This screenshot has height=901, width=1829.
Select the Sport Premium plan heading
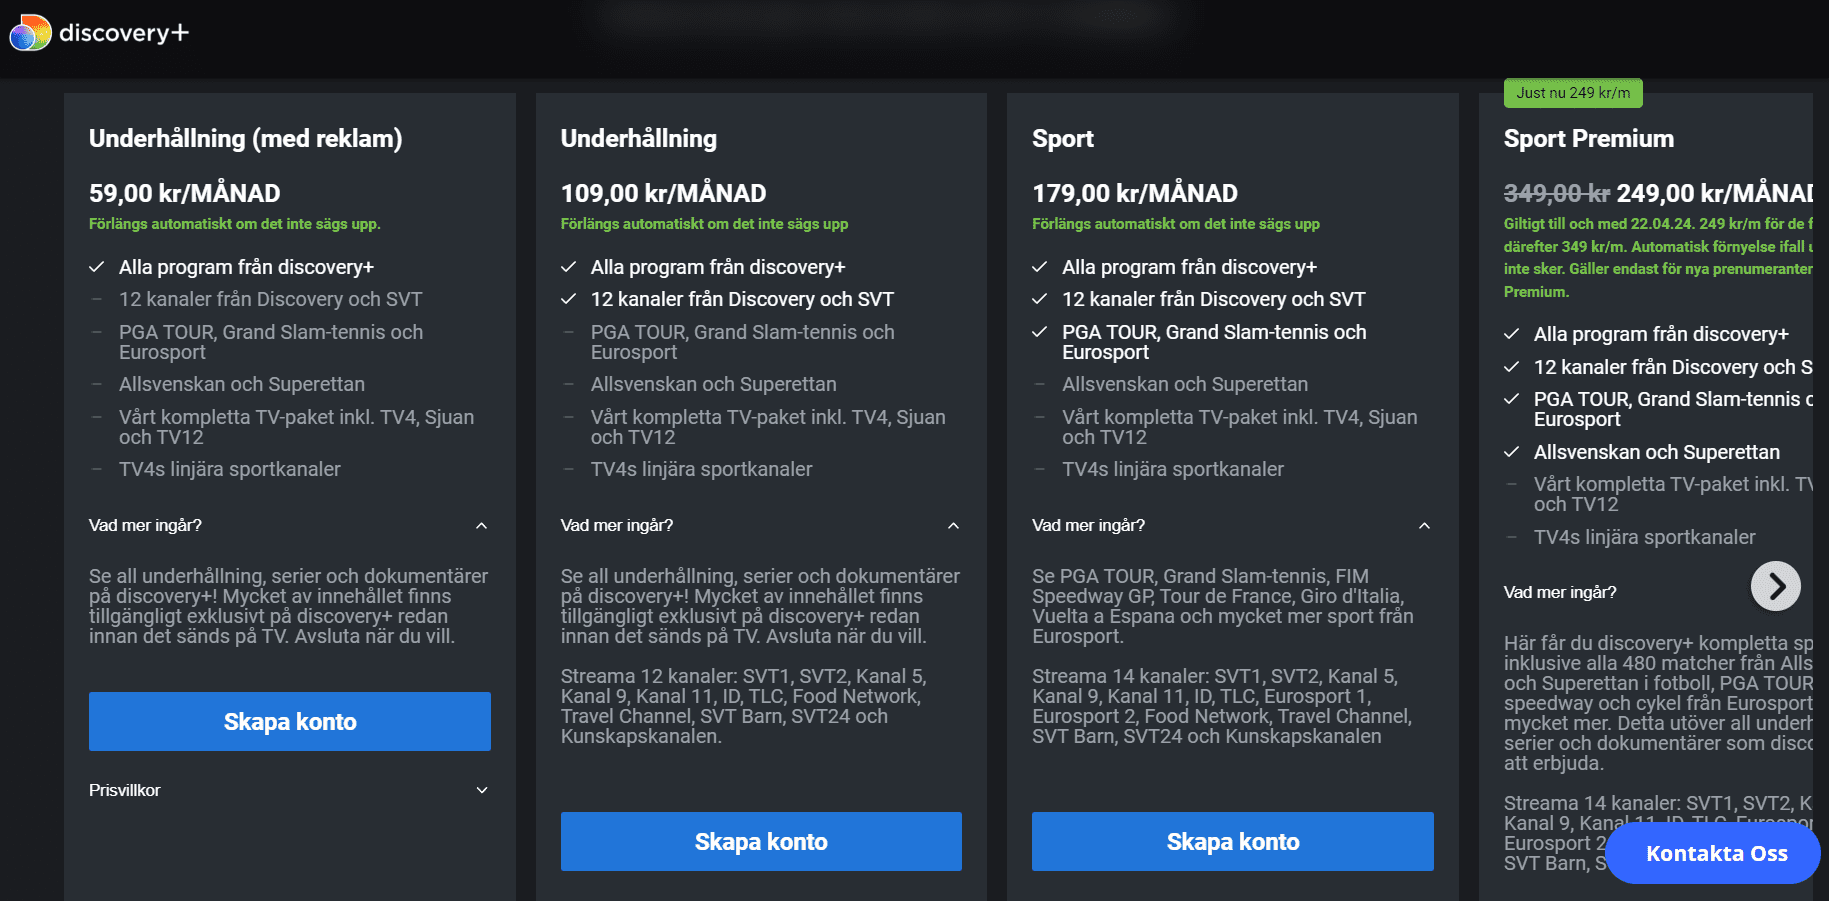click(x=1589, y=138)
